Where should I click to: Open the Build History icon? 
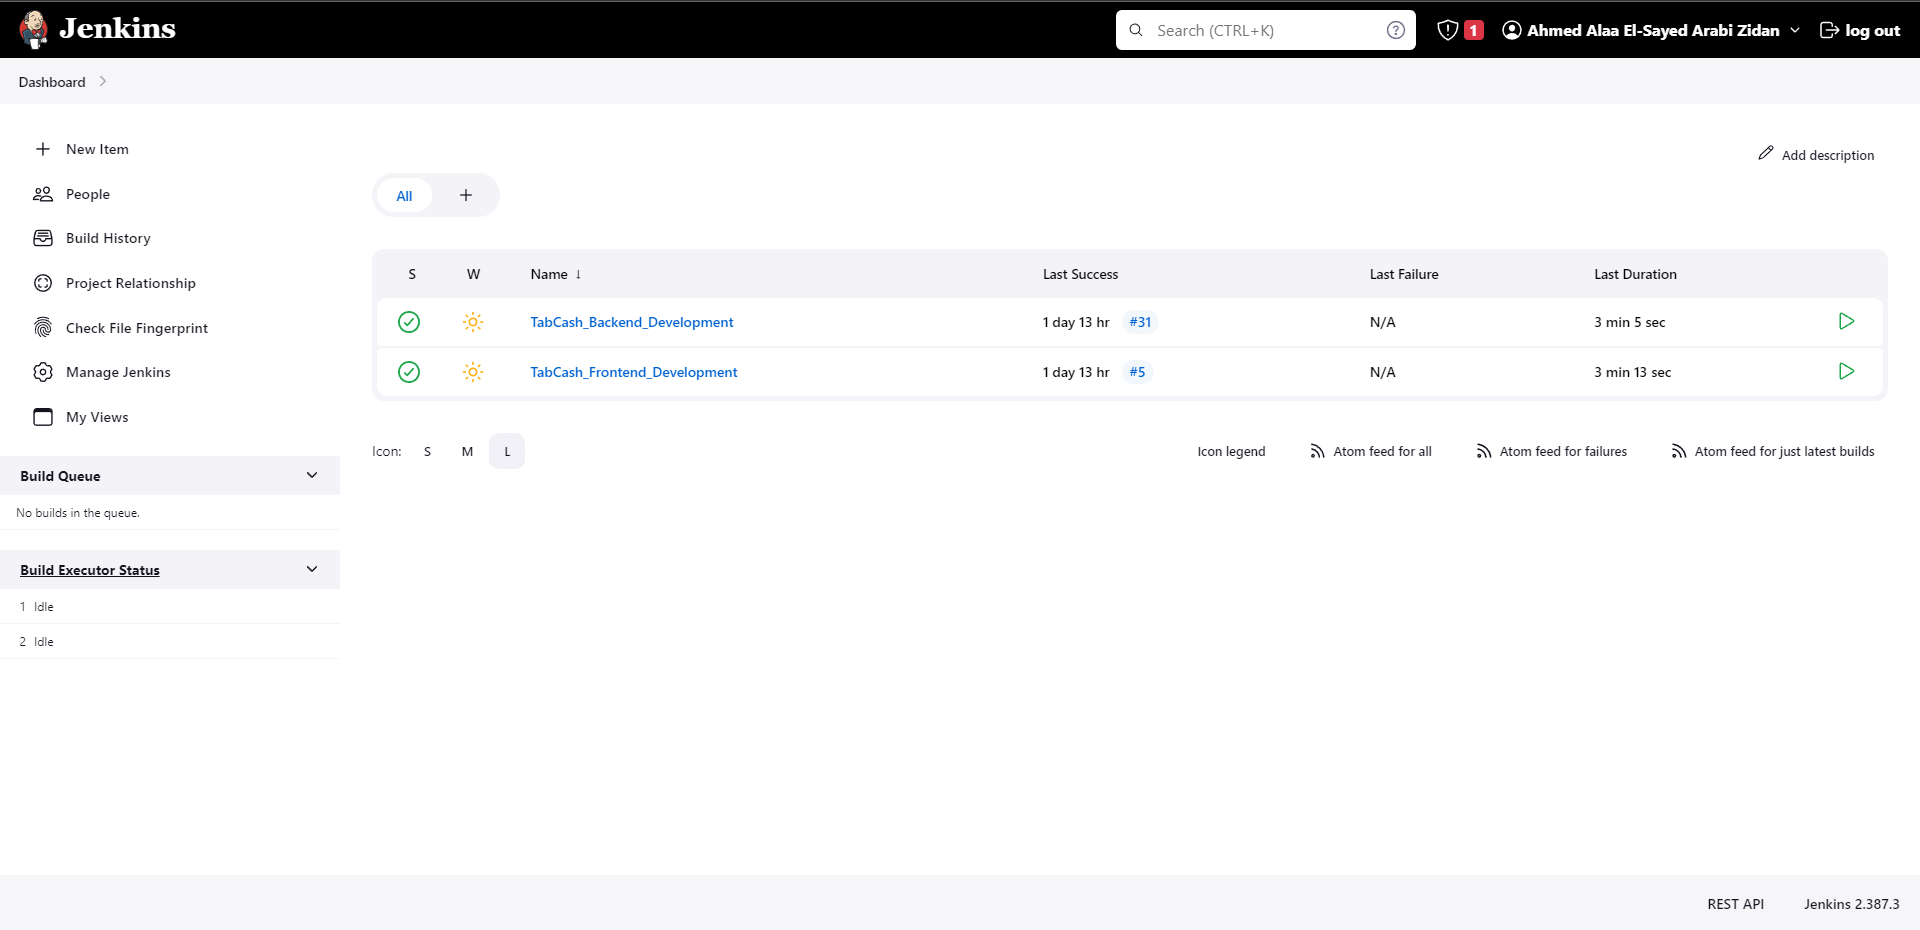click(43, 238)
